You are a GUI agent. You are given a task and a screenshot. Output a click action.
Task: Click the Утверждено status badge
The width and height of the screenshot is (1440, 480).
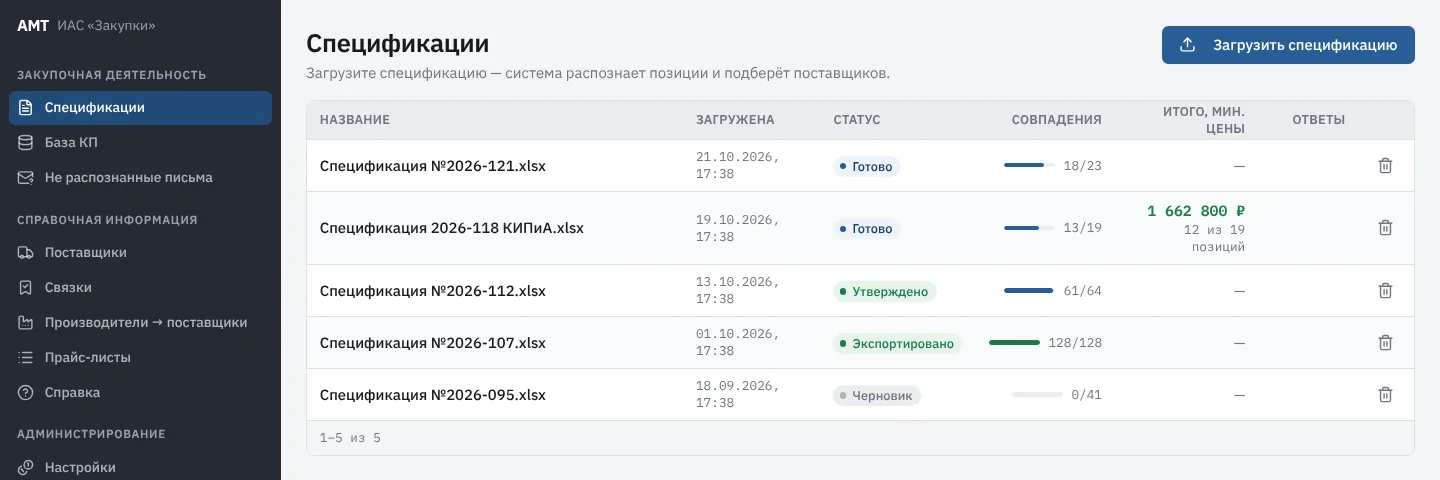[x=885, y=292]
